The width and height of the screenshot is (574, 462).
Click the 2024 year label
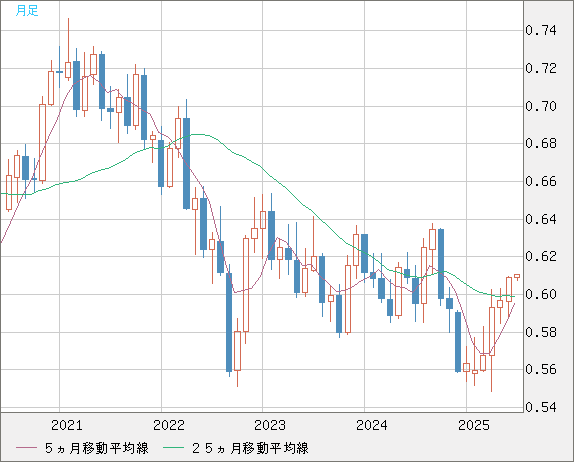pyautogui.click(x=372, y=425)
